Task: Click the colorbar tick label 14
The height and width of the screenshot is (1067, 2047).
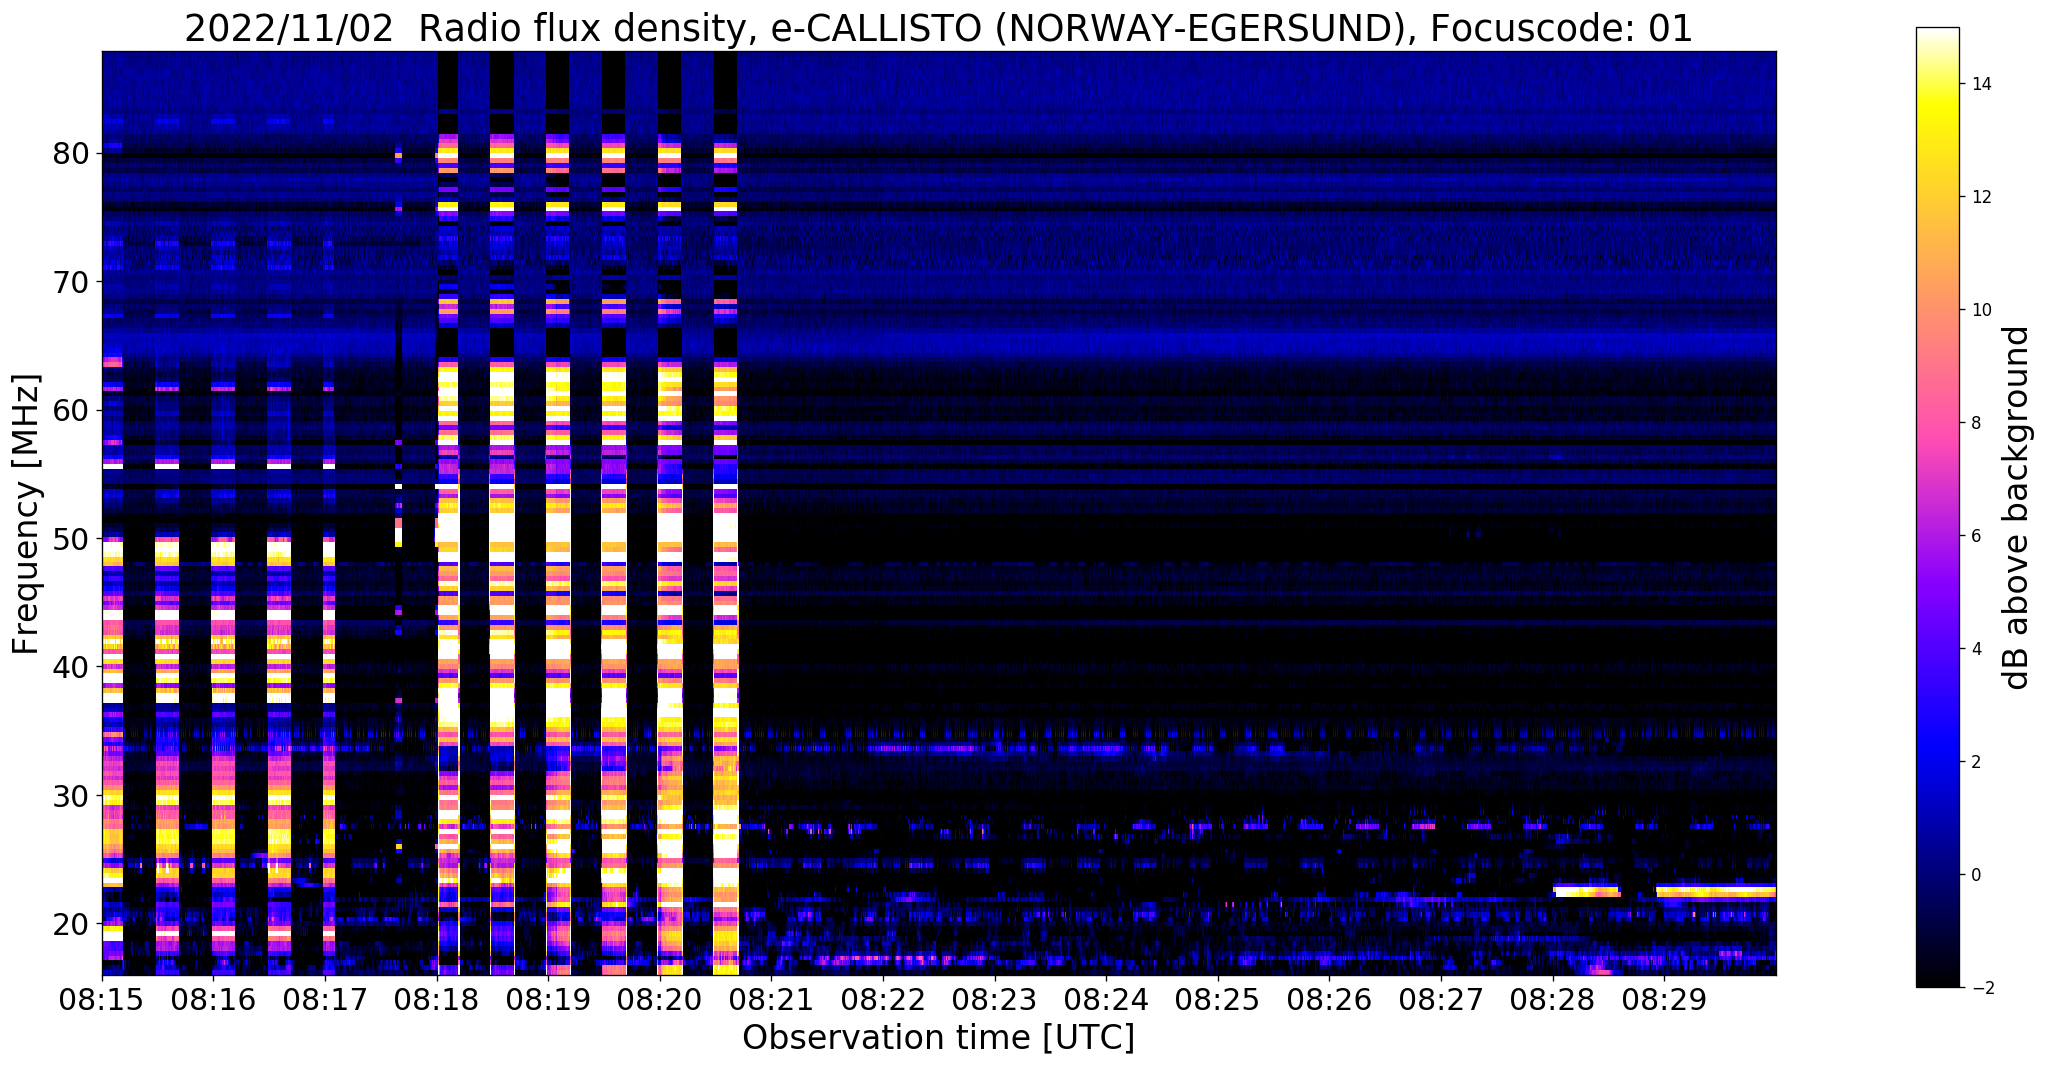Action: (1979, 84)
